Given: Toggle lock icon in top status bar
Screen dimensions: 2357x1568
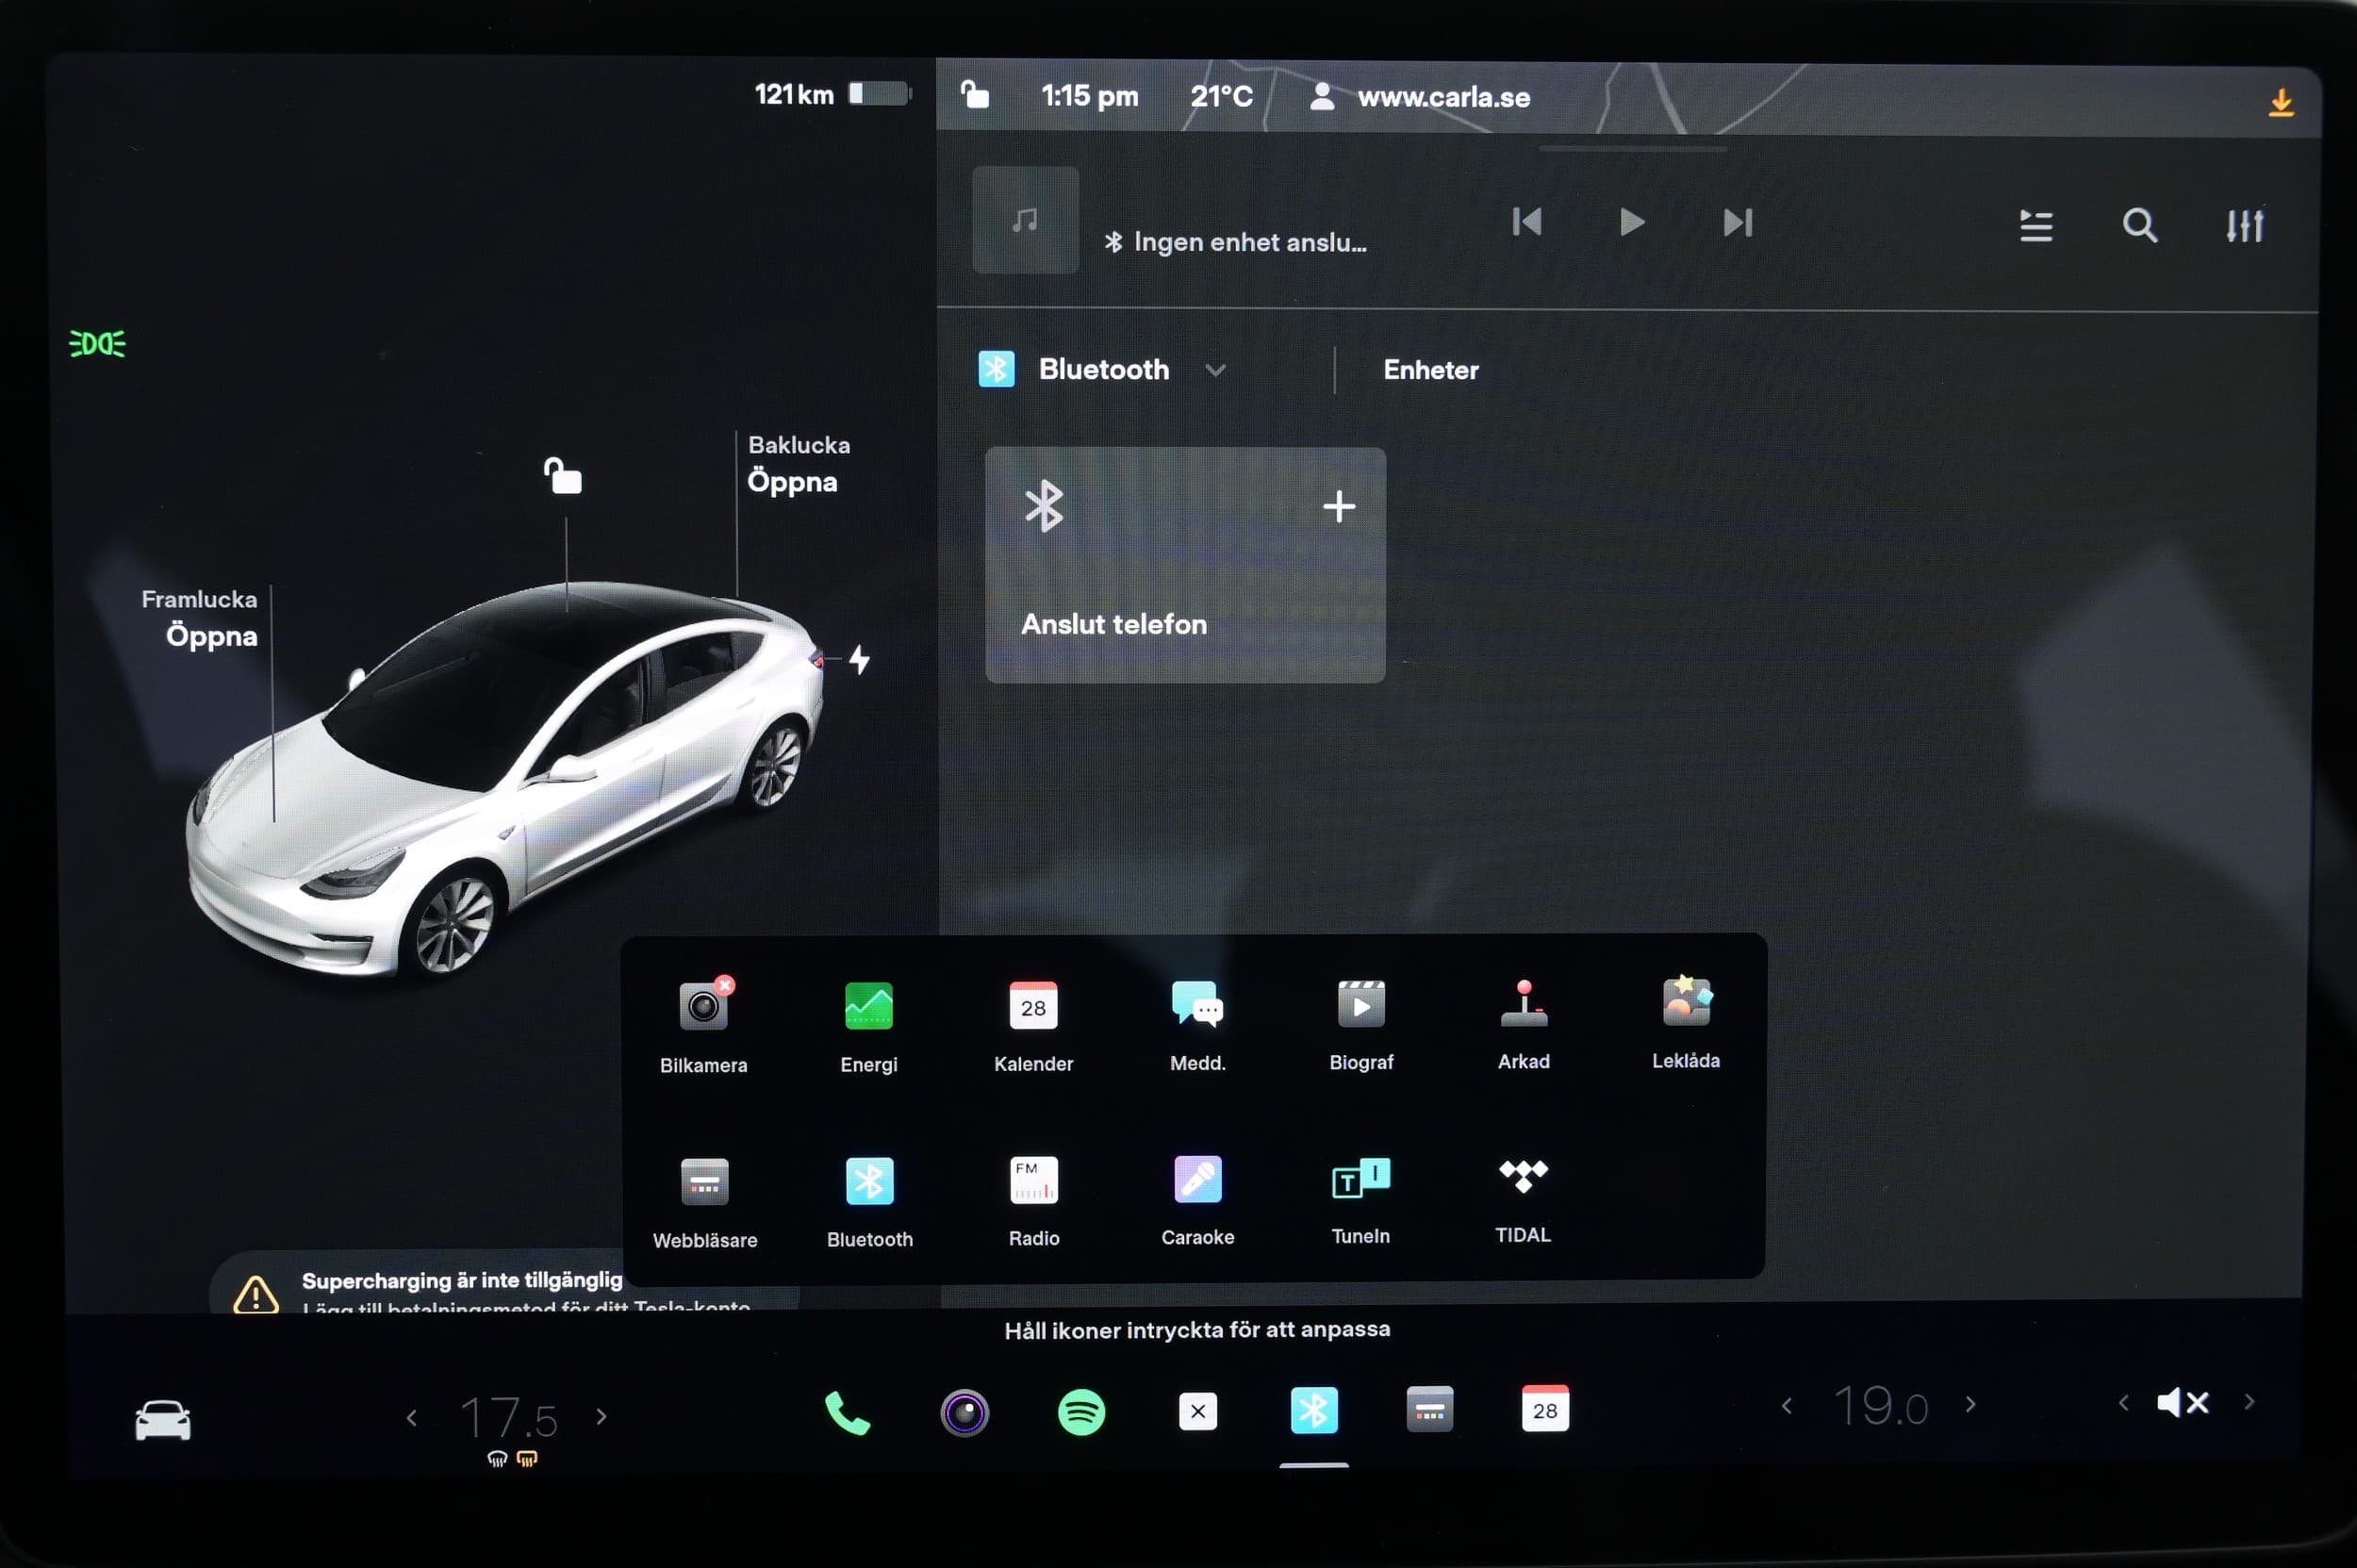Looking at the screenshot, I should tap(975, 96).
